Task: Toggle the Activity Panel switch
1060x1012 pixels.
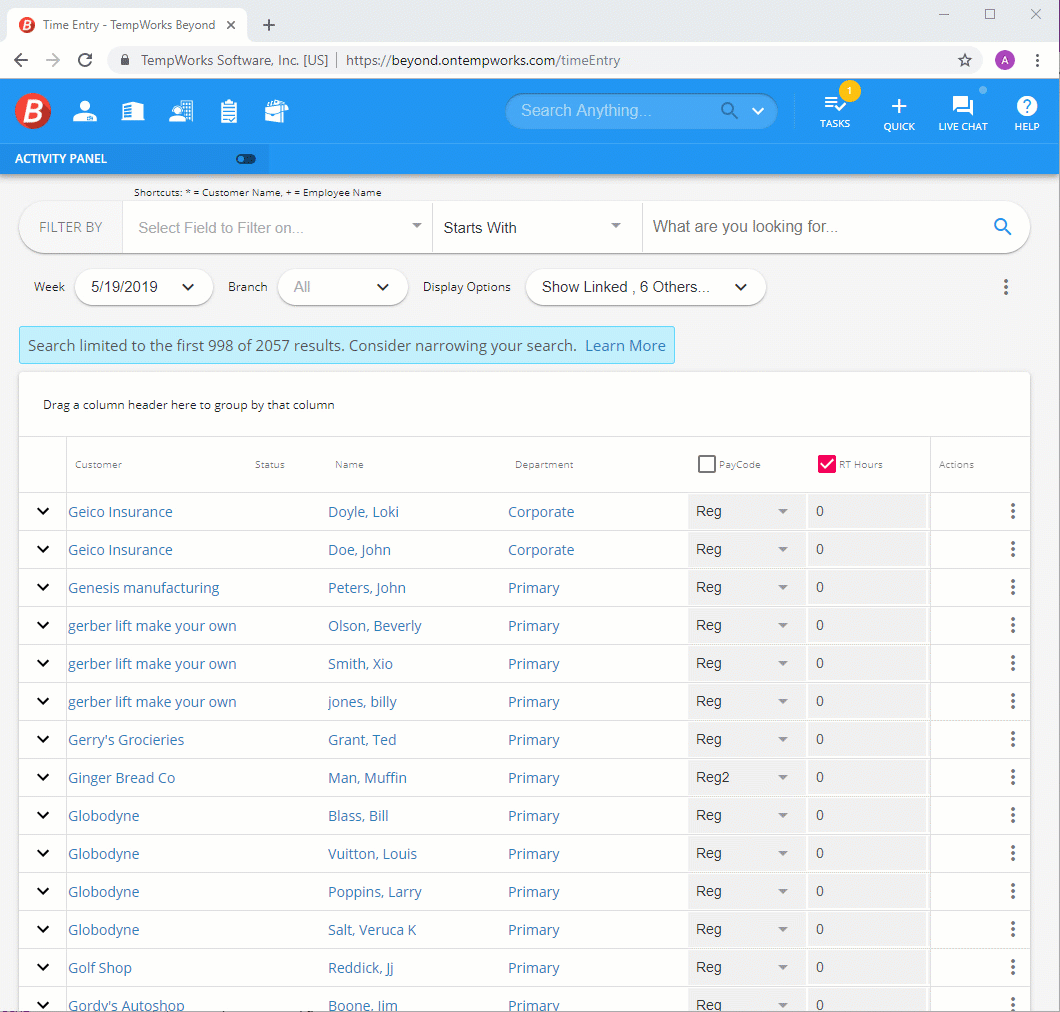Action: 245,159
